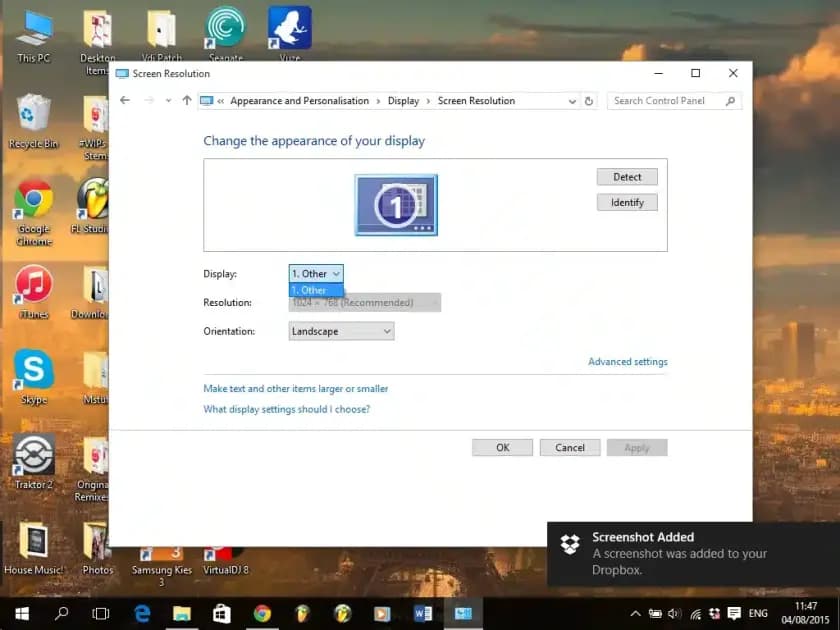
Task: Open Windows Store from taskbar
Action: tap(221, 613)
